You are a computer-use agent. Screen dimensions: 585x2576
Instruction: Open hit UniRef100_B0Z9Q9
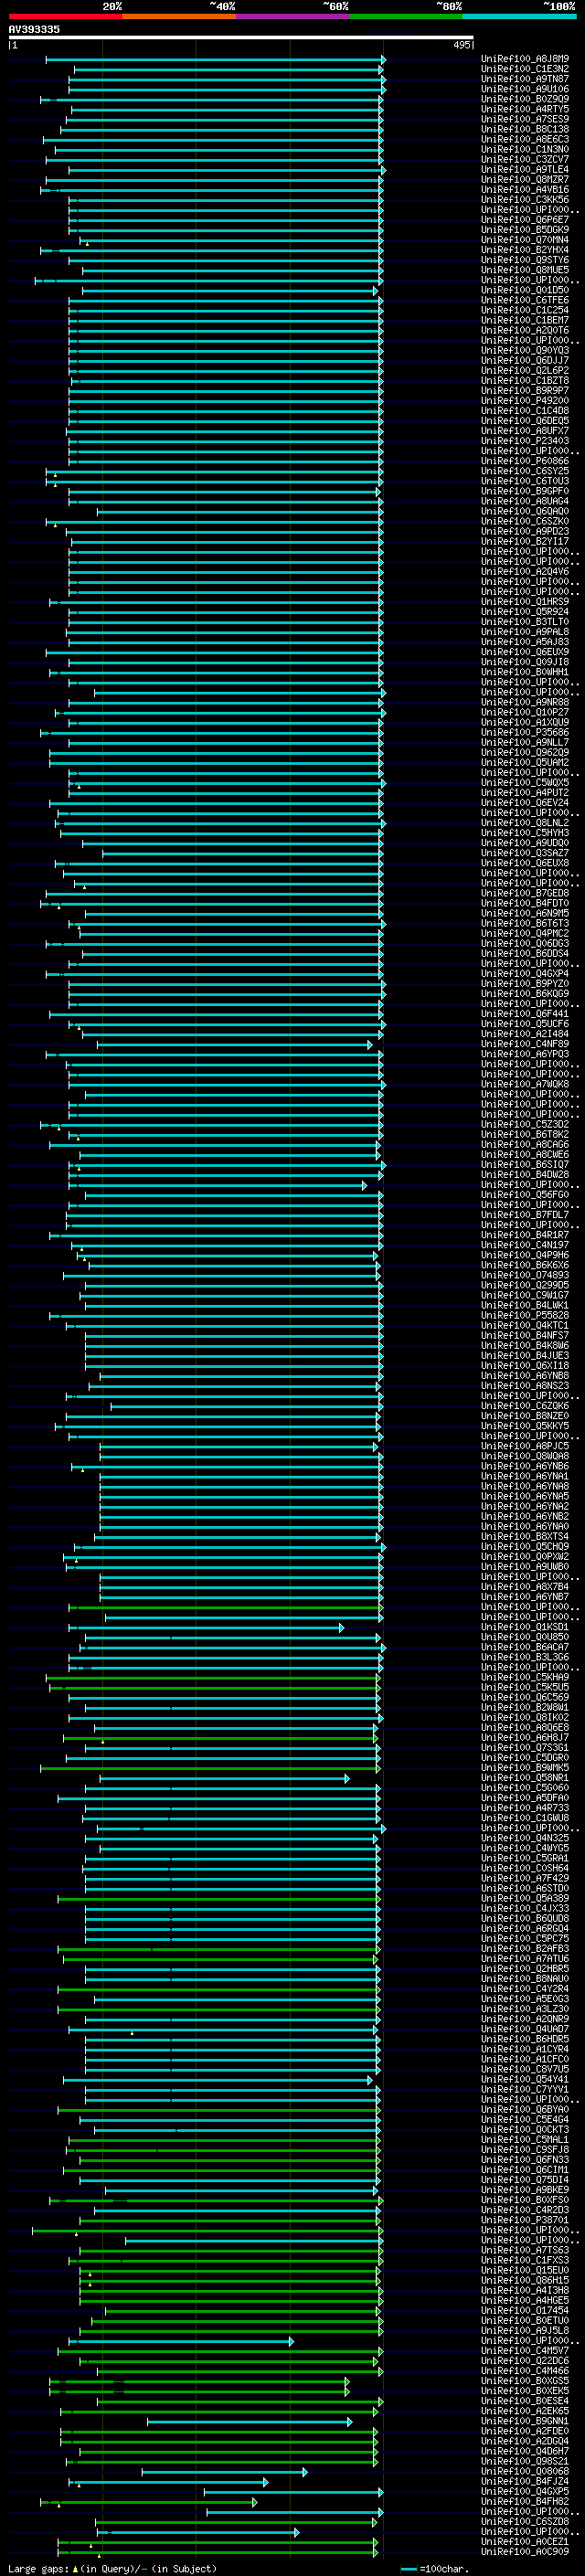pyautogui.click(x=525, y=99)
